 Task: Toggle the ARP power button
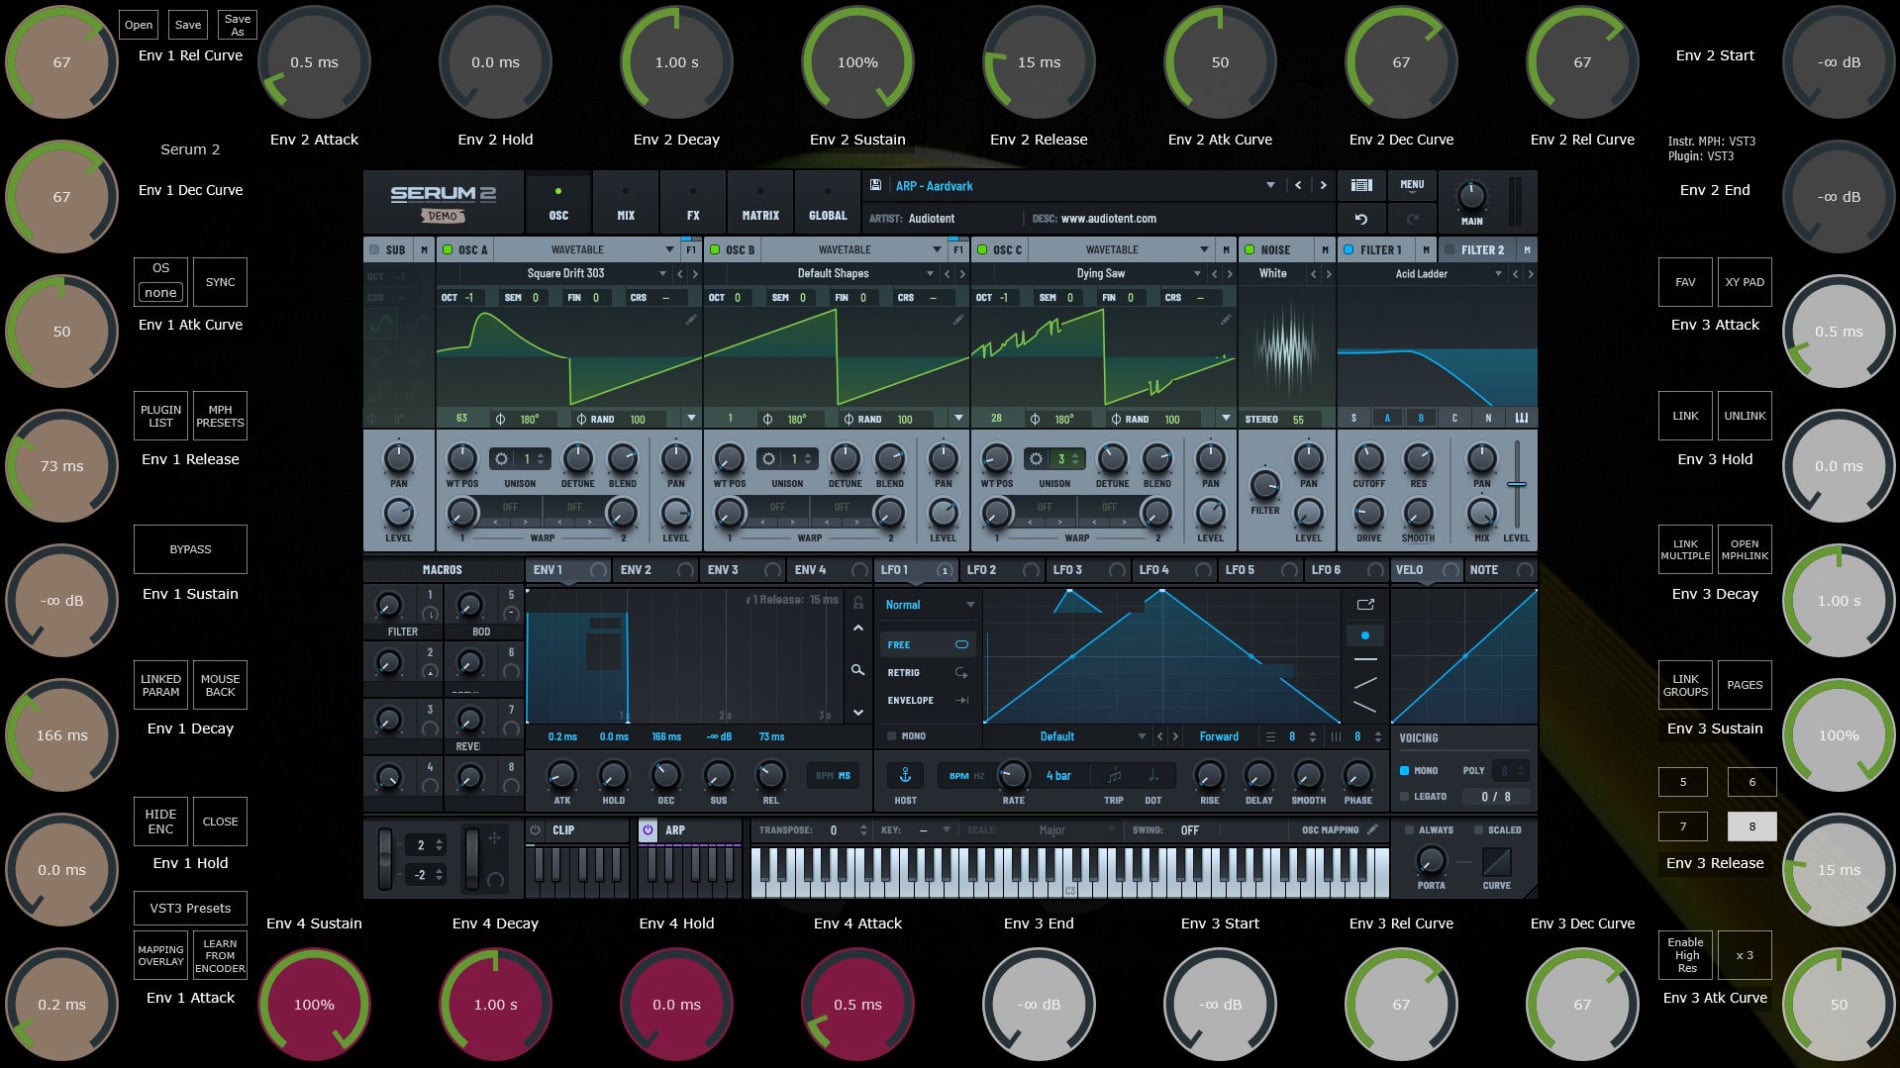(648, 830)
